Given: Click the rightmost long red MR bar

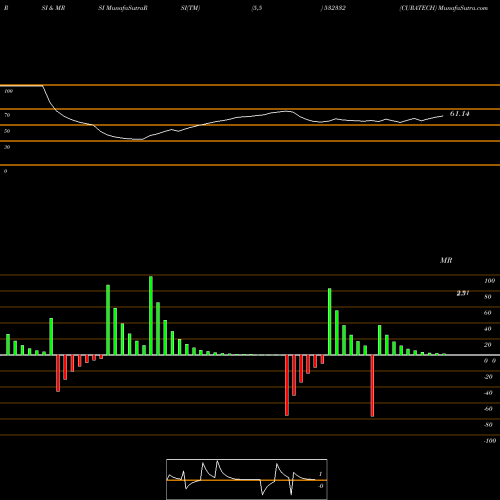Looking at the screenshot, I should [x=372, y=386].
